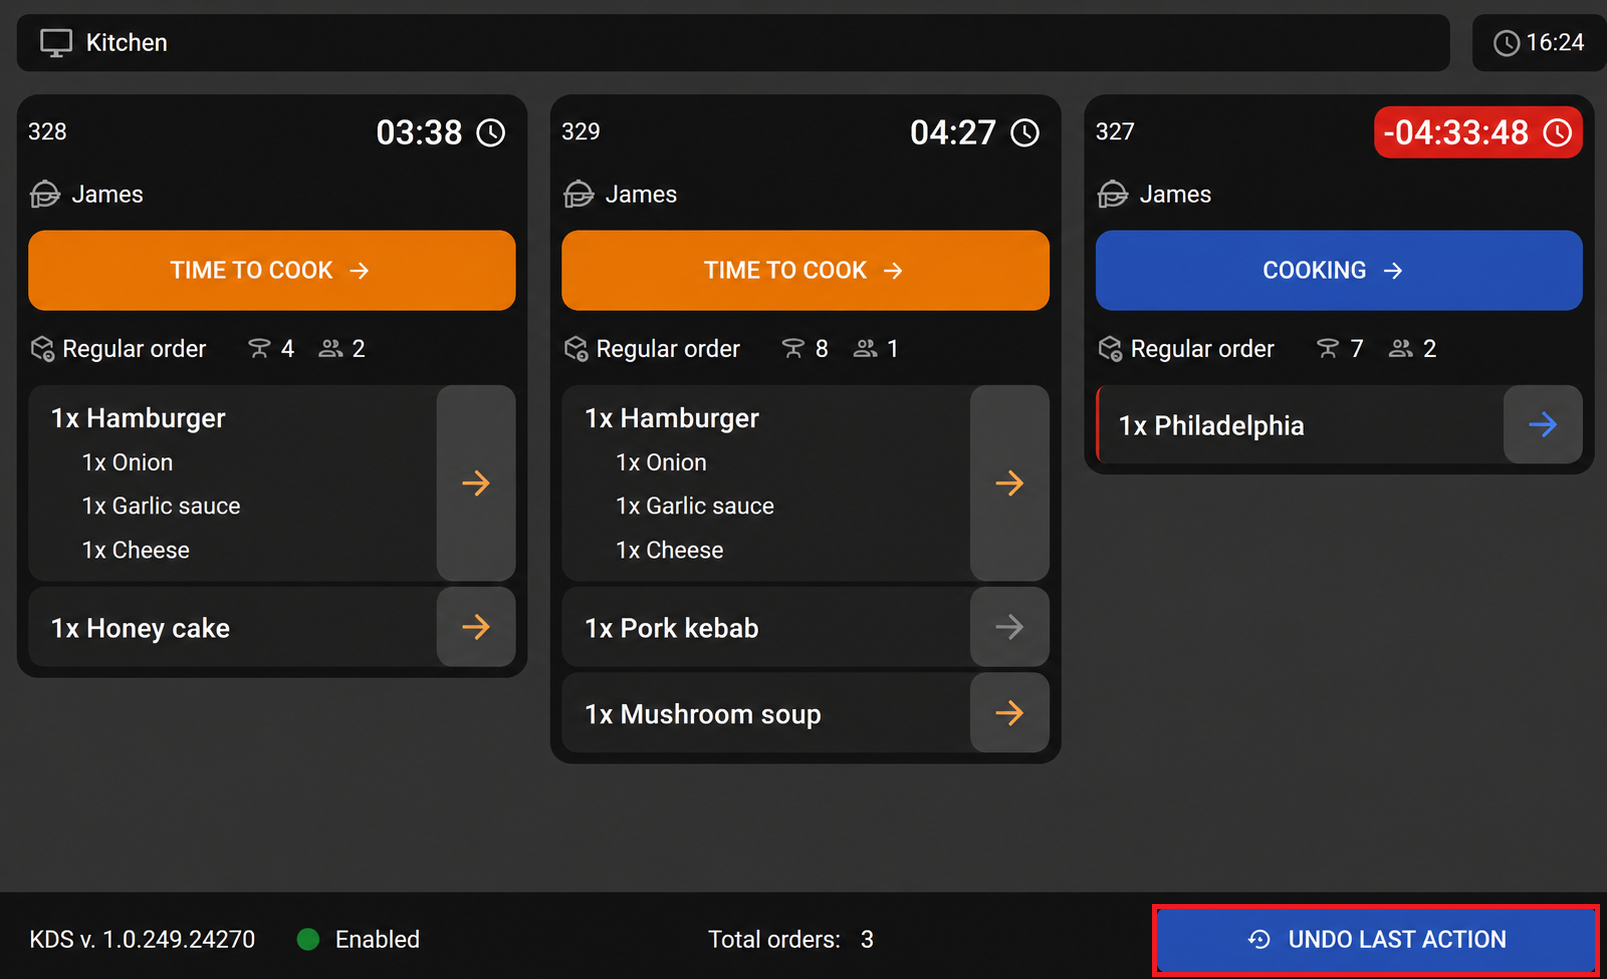This screenshot has height=979, width=1607.
Task: Select 1x Honey cake item
Action: 232,627
